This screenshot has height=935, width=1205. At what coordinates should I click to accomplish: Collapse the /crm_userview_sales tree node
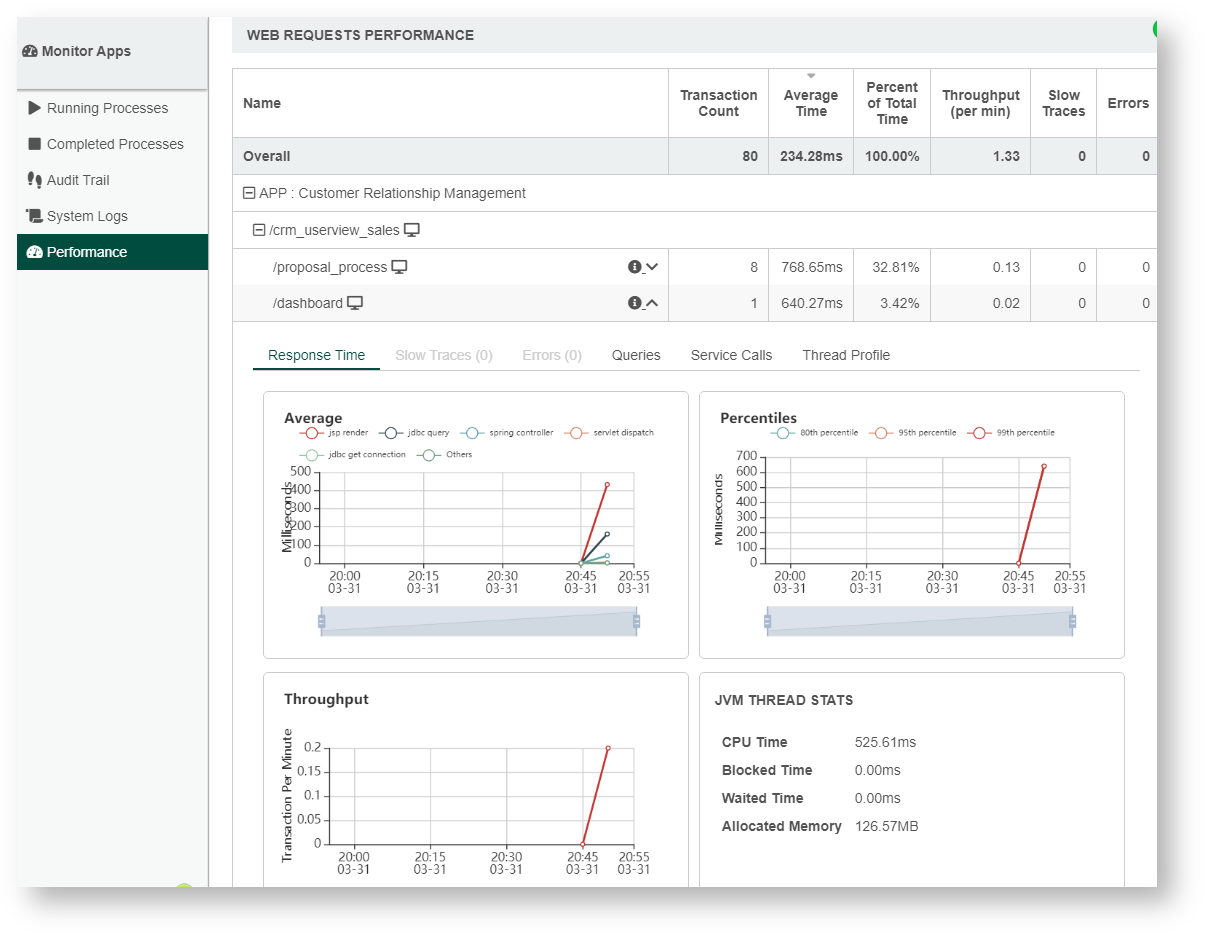coord(259,230)
